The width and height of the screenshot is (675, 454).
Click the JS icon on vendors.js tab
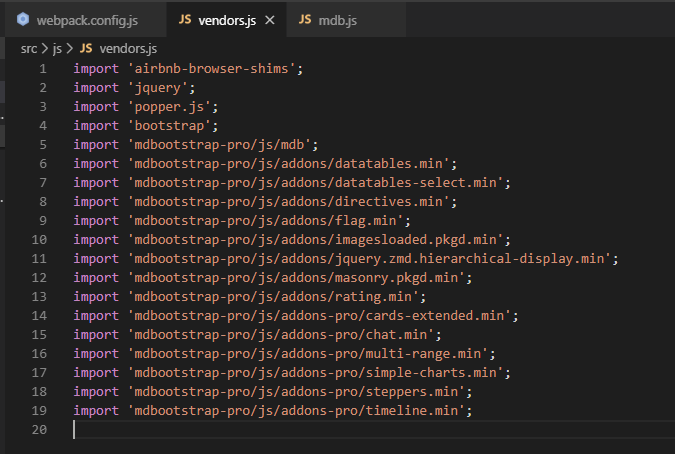(185, 19)
